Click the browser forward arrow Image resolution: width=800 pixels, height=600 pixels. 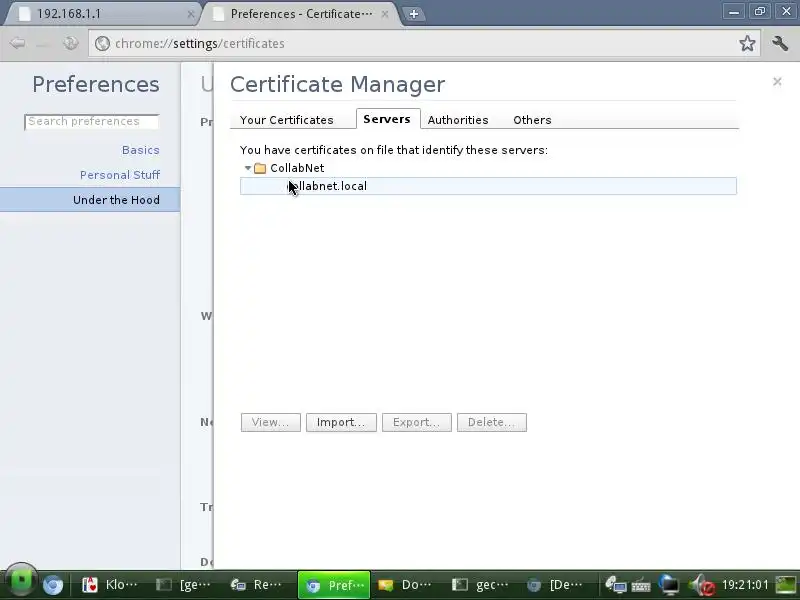pos(44,43)
